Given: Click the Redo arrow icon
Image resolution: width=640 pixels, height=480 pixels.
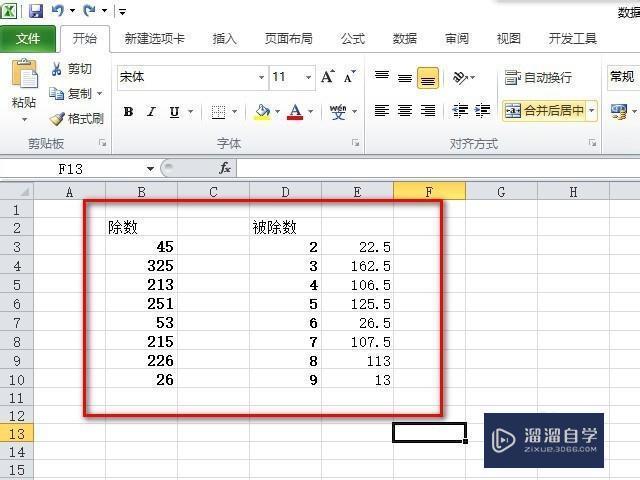Looking at the screenshot, I should point(89,11).
